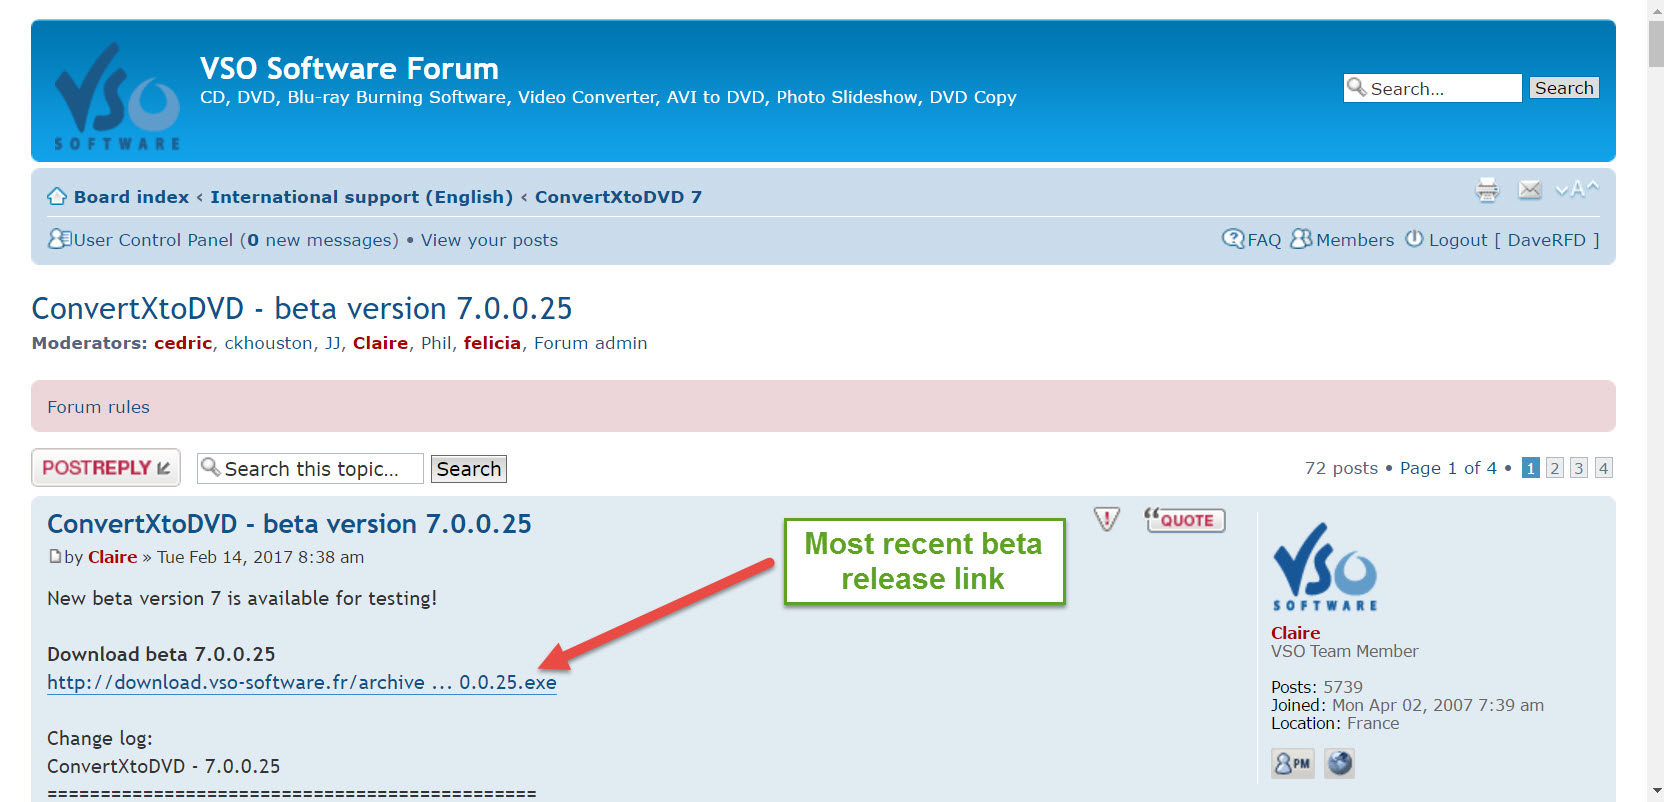The image size is (1664, 802).
Task: Go to page 4 of topic
Action: (1603, 468)
